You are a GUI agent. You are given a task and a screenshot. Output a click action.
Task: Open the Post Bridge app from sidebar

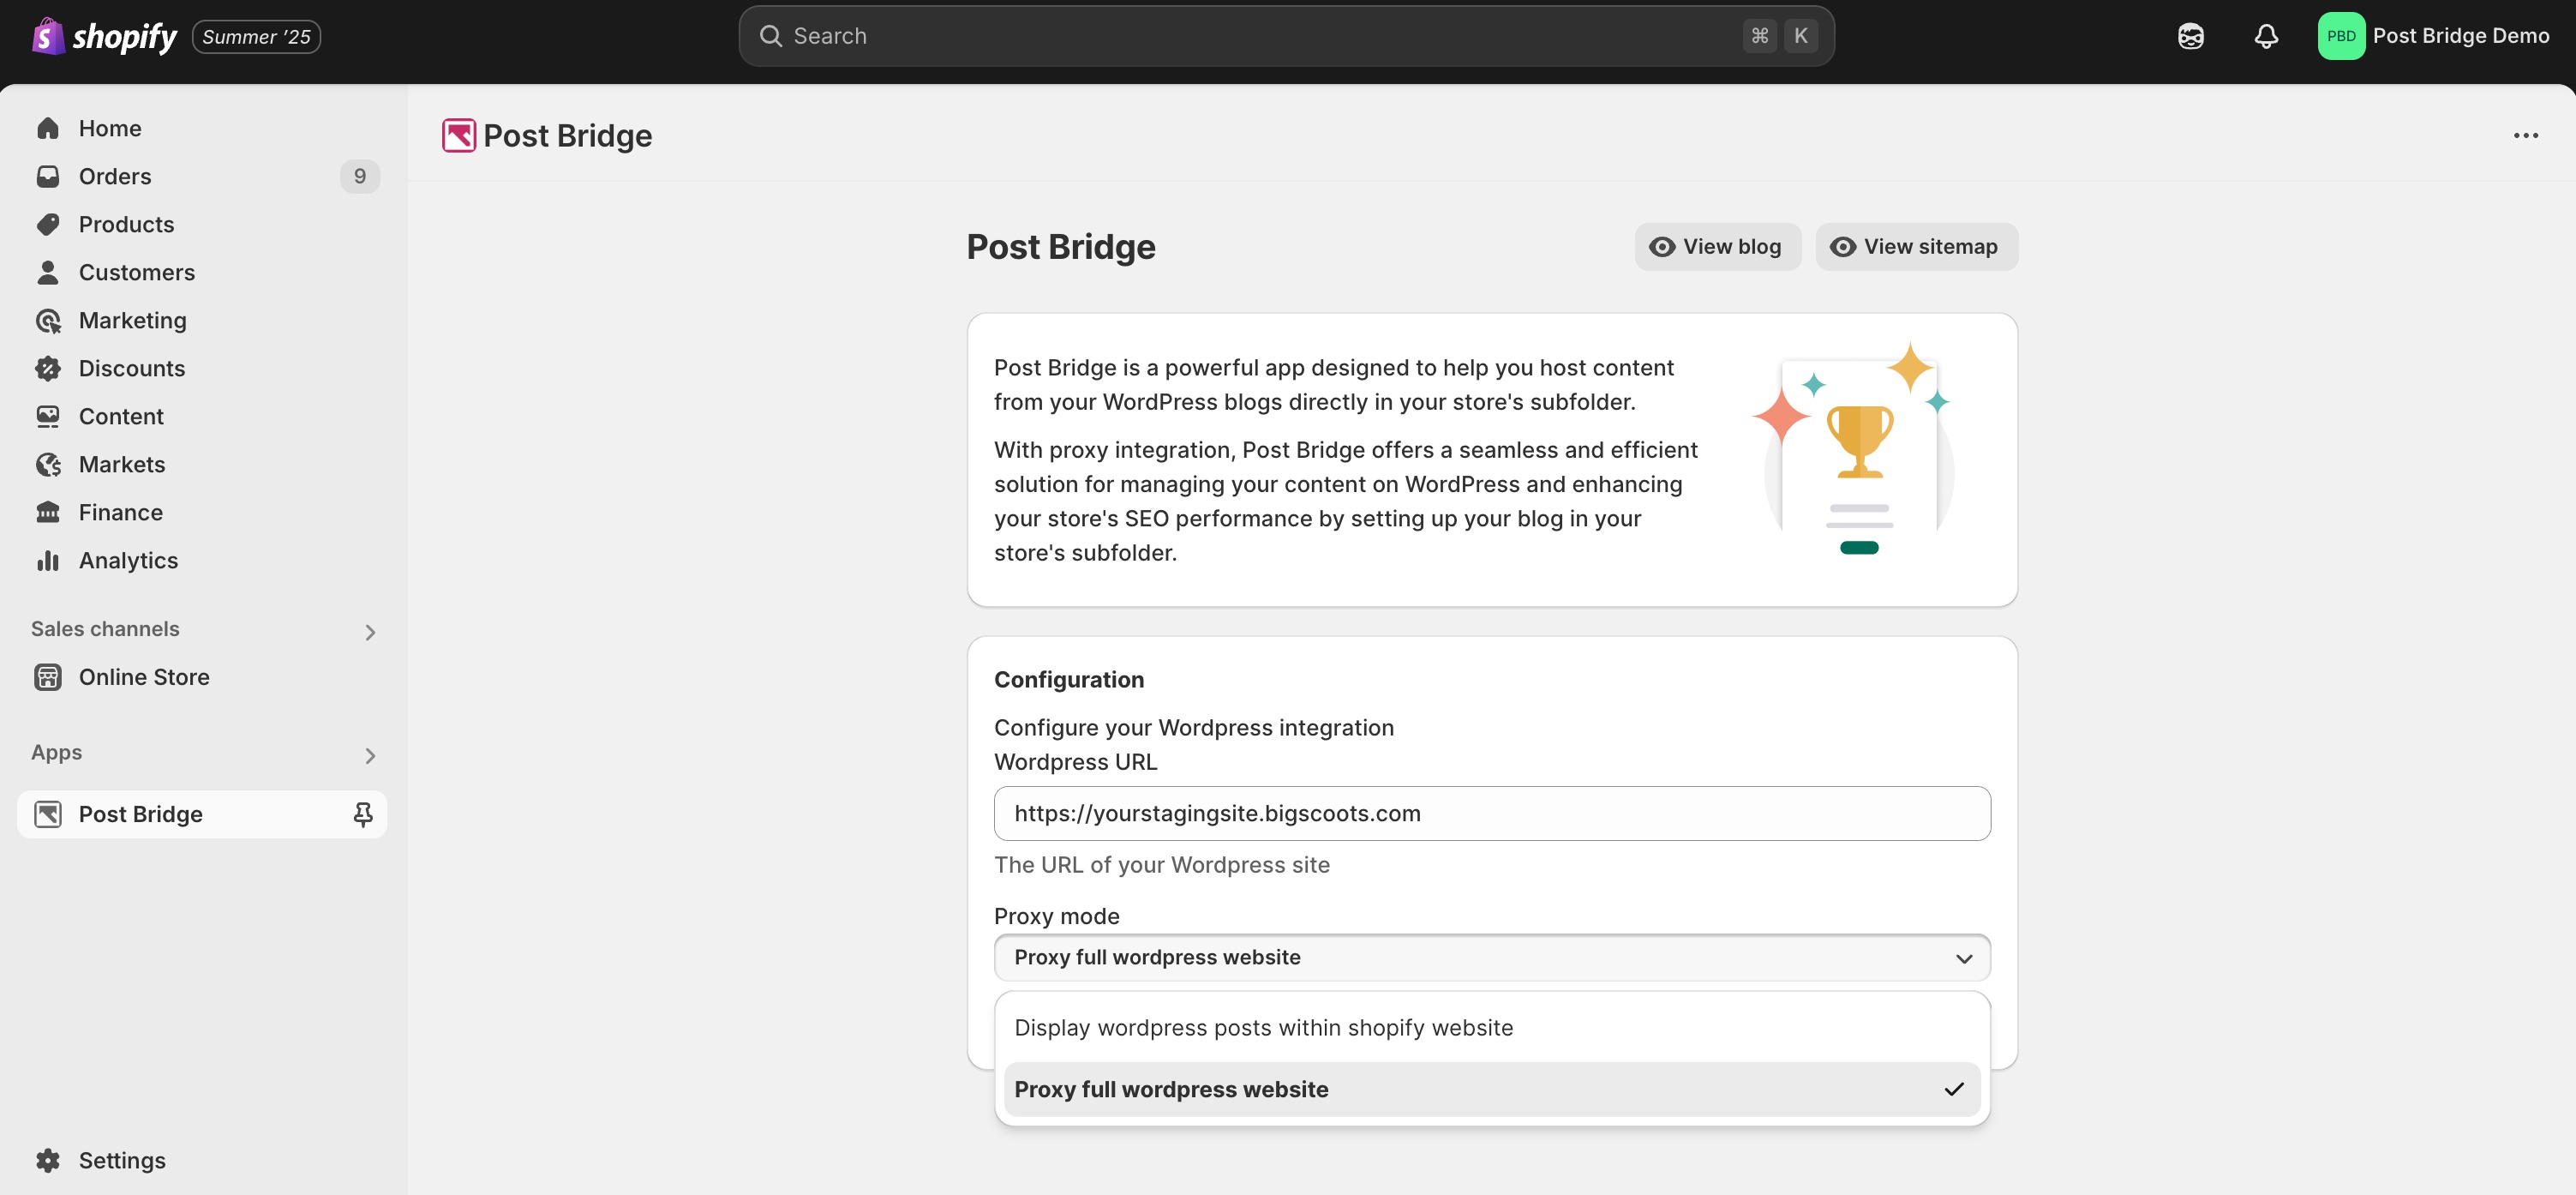tap(141, 814)
